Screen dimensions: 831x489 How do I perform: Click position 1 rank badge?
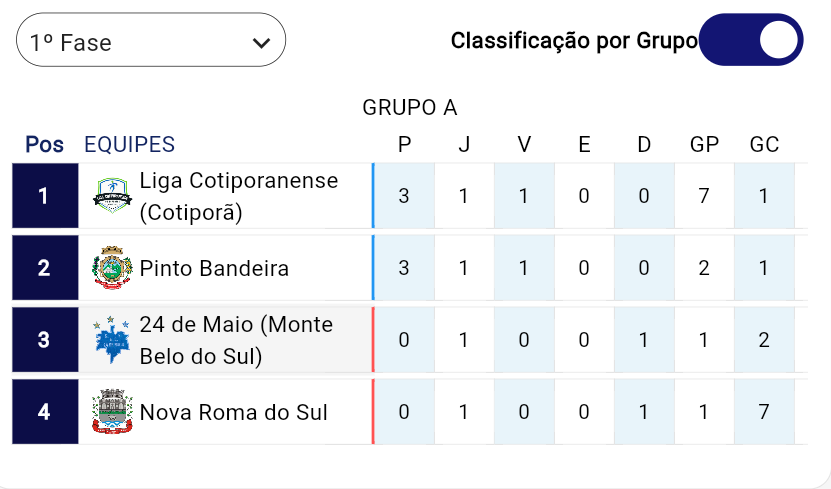(44, 196)
